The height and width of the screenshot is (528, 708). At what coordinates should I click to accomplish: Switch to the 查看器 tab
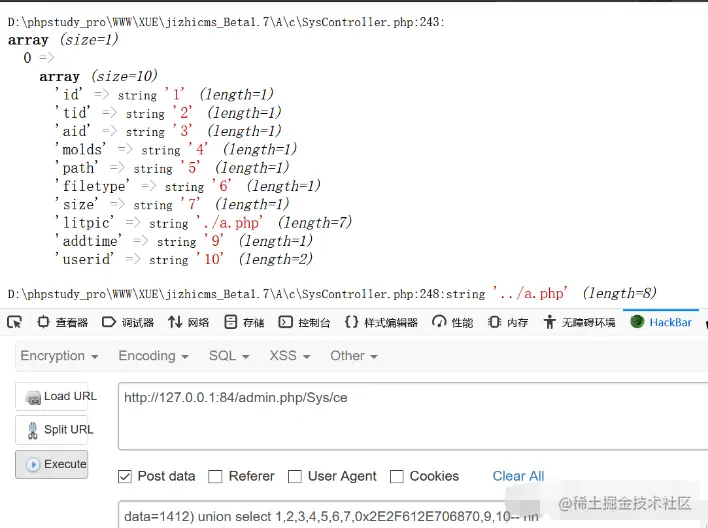[62, 322]
